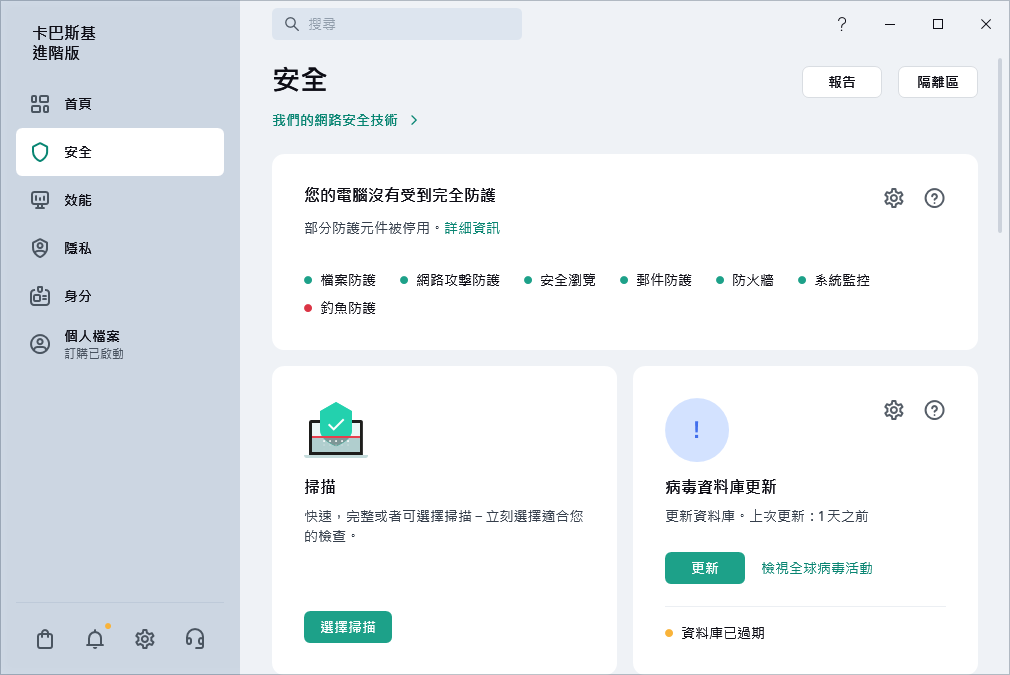1010x675 pixels.
Task: Click the headset support icon at bottom
Action: tap(194, 639)
